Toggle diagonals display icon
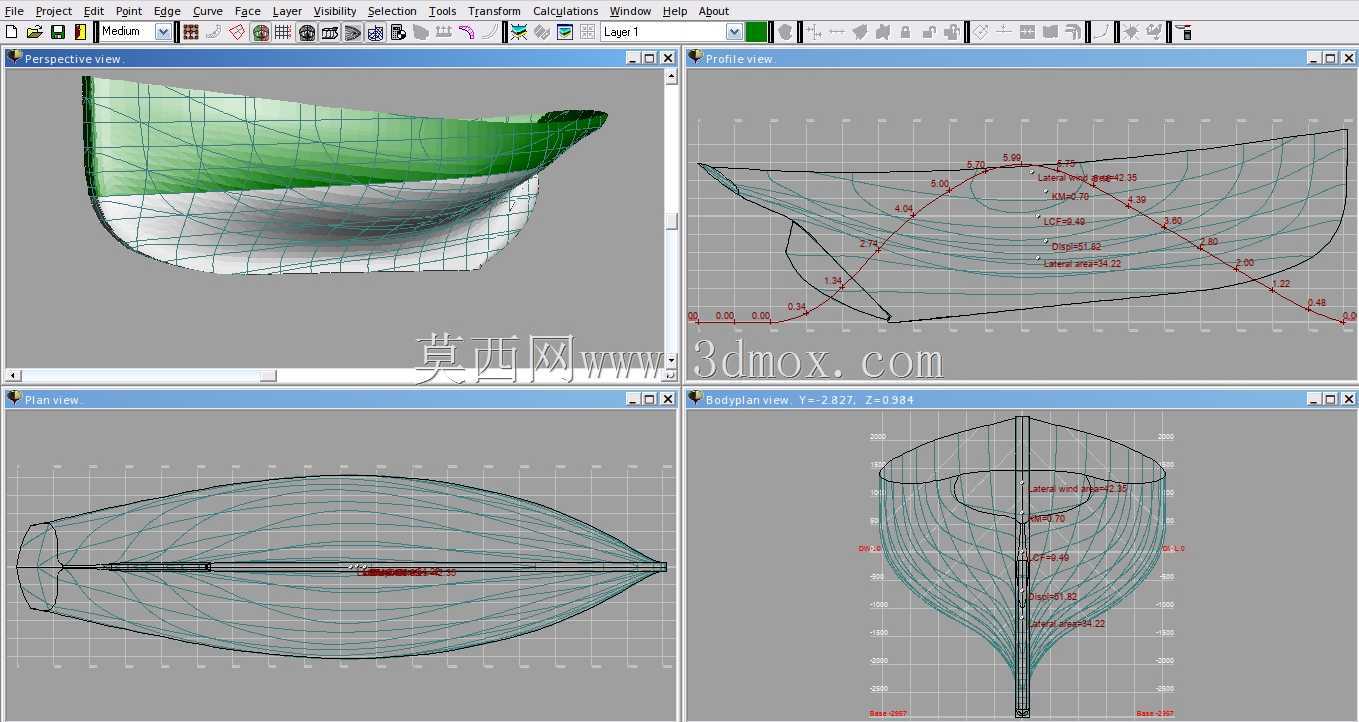Image resolution: width=1359 pixels, height=722 pixels. coord(375,32)
